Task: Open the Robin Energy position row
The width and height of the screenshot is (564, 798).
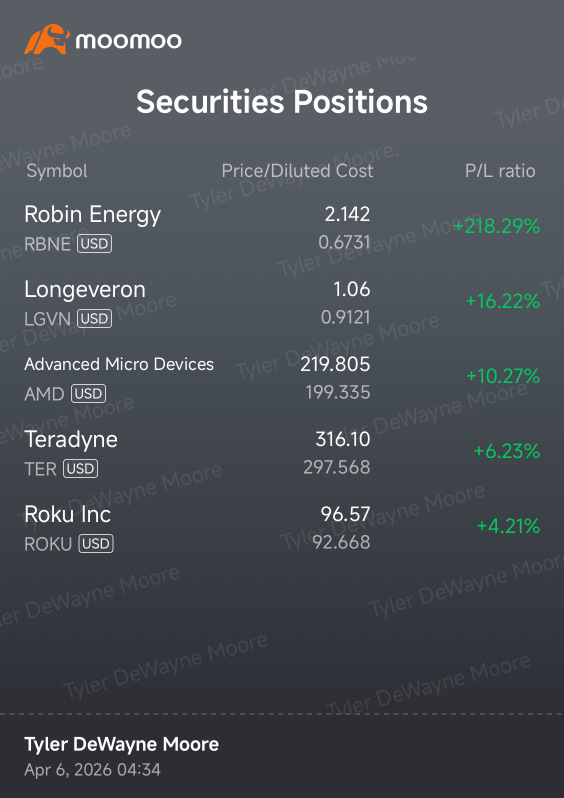Action: (x=282, y=228)
